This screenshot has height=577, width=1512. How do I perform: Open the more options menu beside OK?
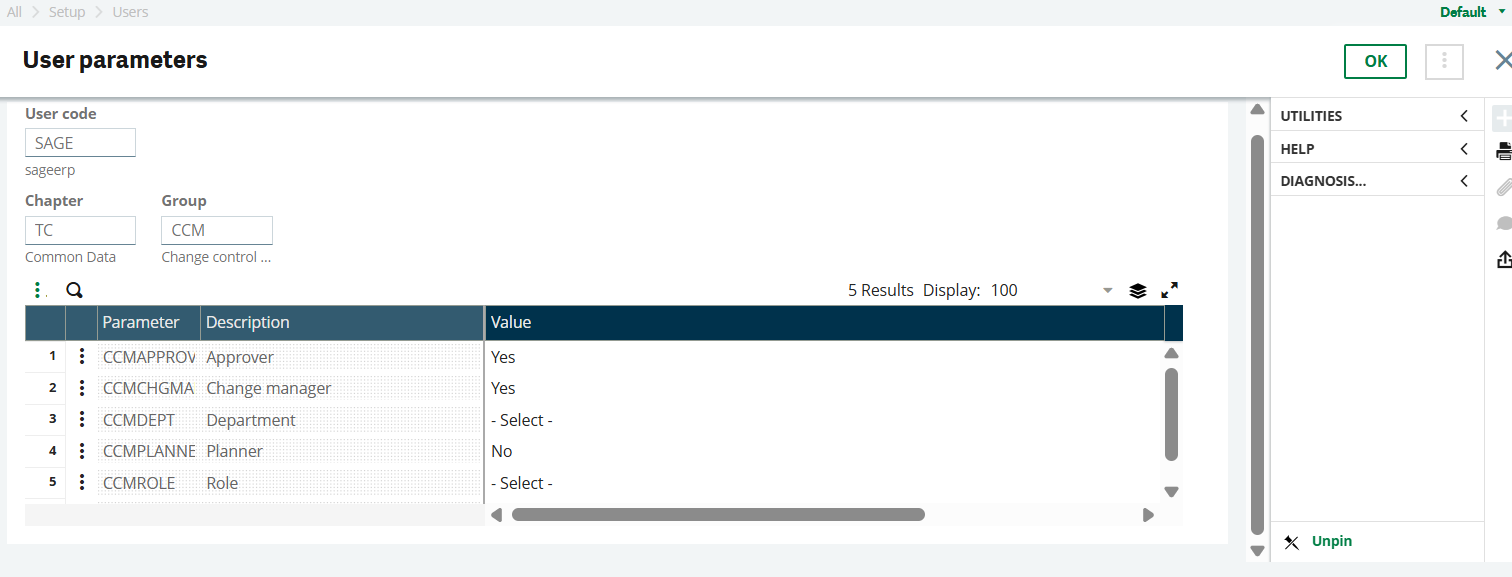[1444, 61]
